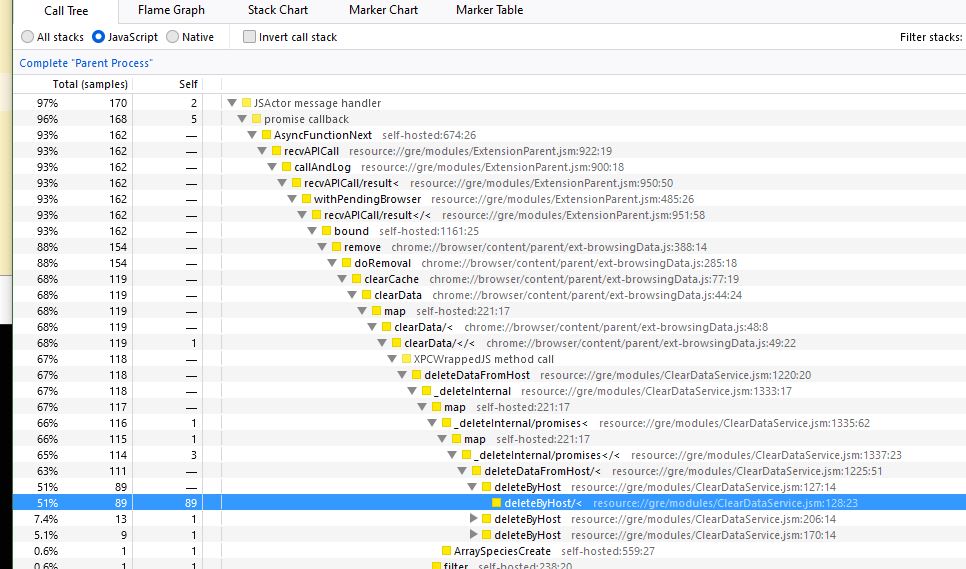Expand deleteByHost at ClearDataService.jsm:206:14
Image resolution: width=966 pixels, height=569 pixels.
(473, 519)
